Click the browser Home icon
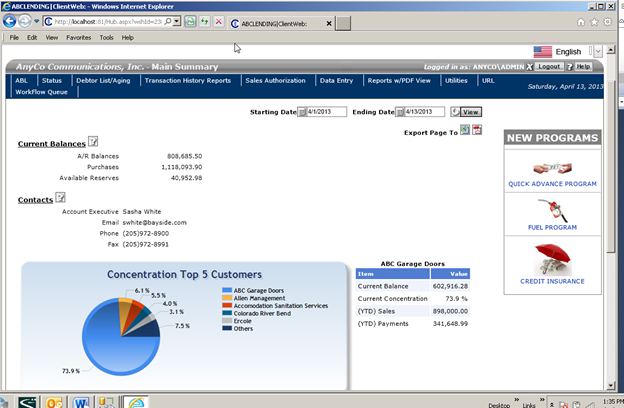Image resolution: width=624 pixels, height=408 pixels. 581,22
